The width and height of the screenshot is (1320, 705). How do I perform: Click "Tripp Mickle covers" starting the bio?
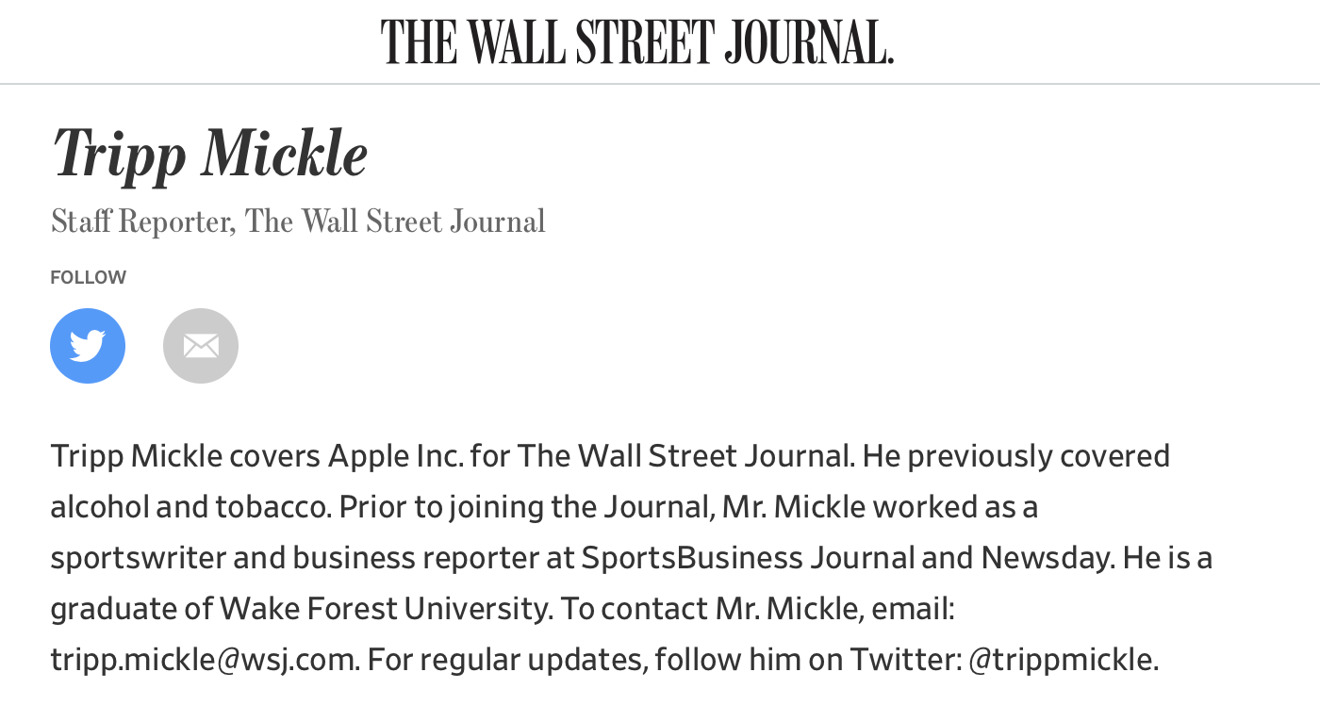click(186, 456)
